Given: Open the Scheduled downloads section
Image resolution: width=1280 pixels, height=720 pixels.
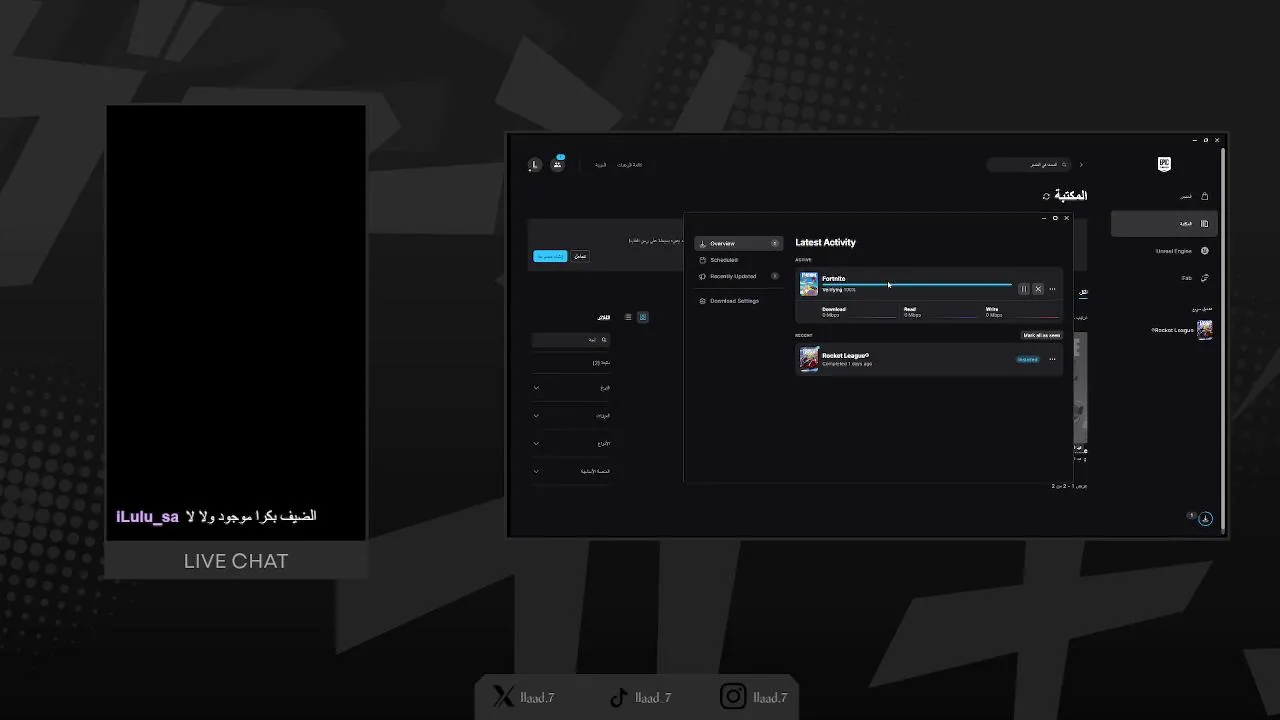Looking at the screenshot, I should [x=738, y=260].
